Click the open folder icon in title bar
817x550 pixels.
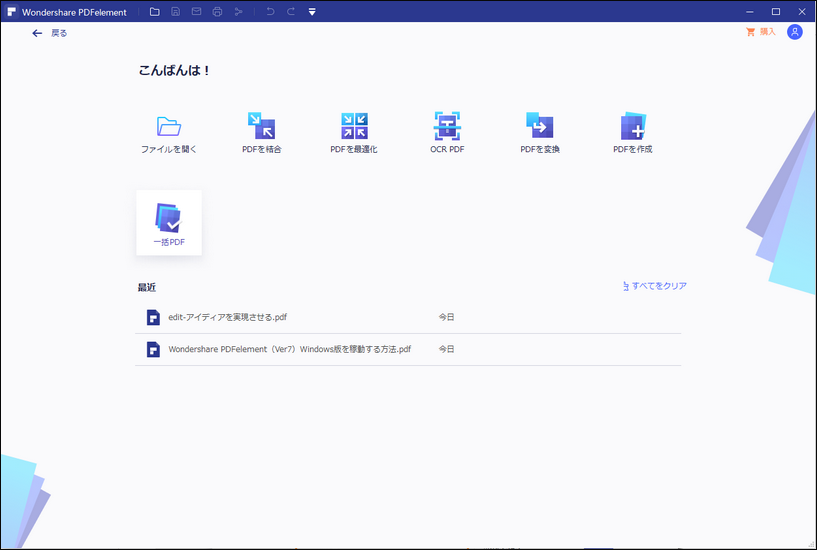coord(155,11)
